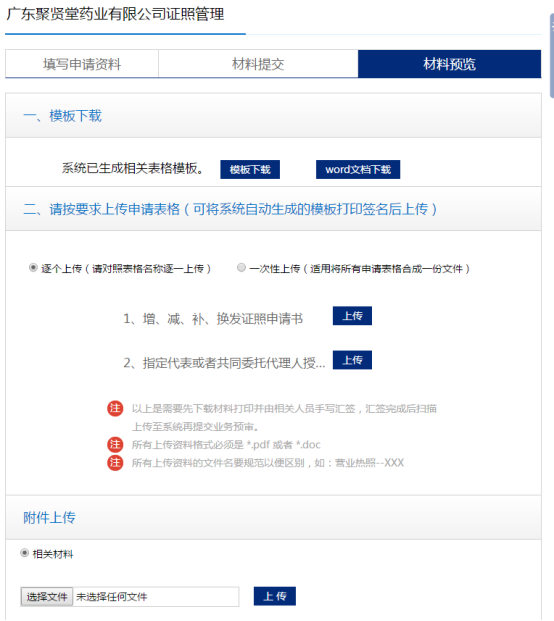Image resolution: width=554 pixels, height=621 pixels.
Task: Click the 二、请按要求上传申请表格 section header
Action: 230,209
